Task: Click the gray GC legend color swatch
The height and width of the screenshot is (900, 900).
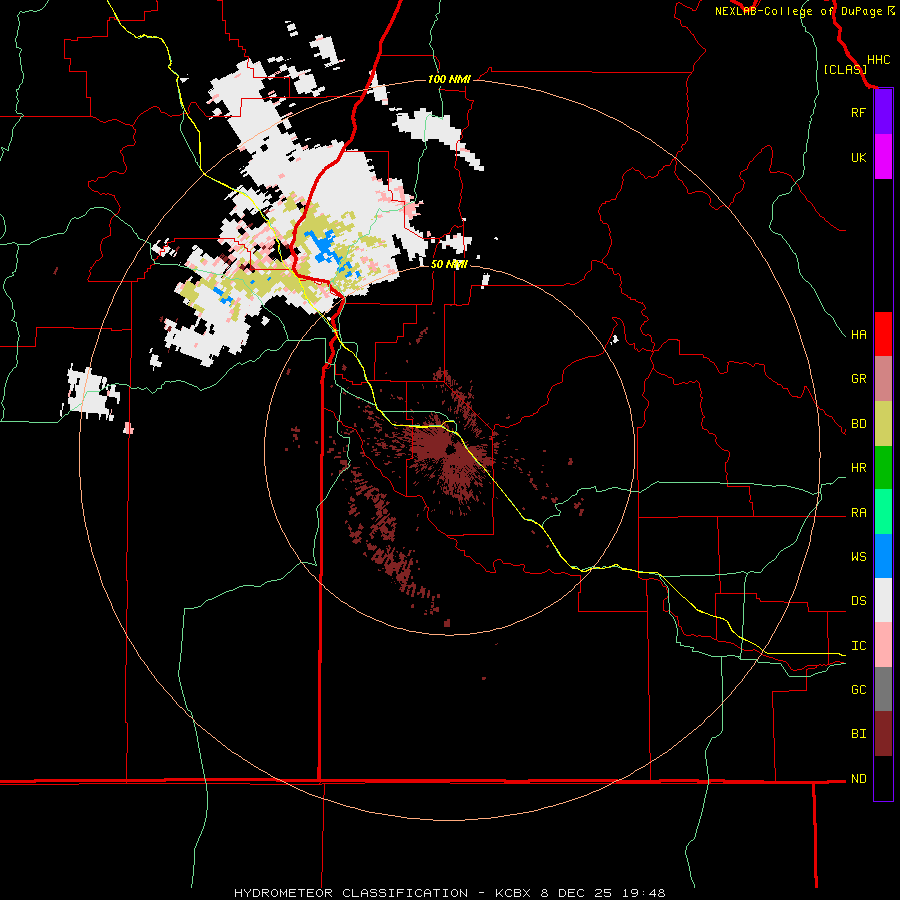Action: [x=883, y=689]
